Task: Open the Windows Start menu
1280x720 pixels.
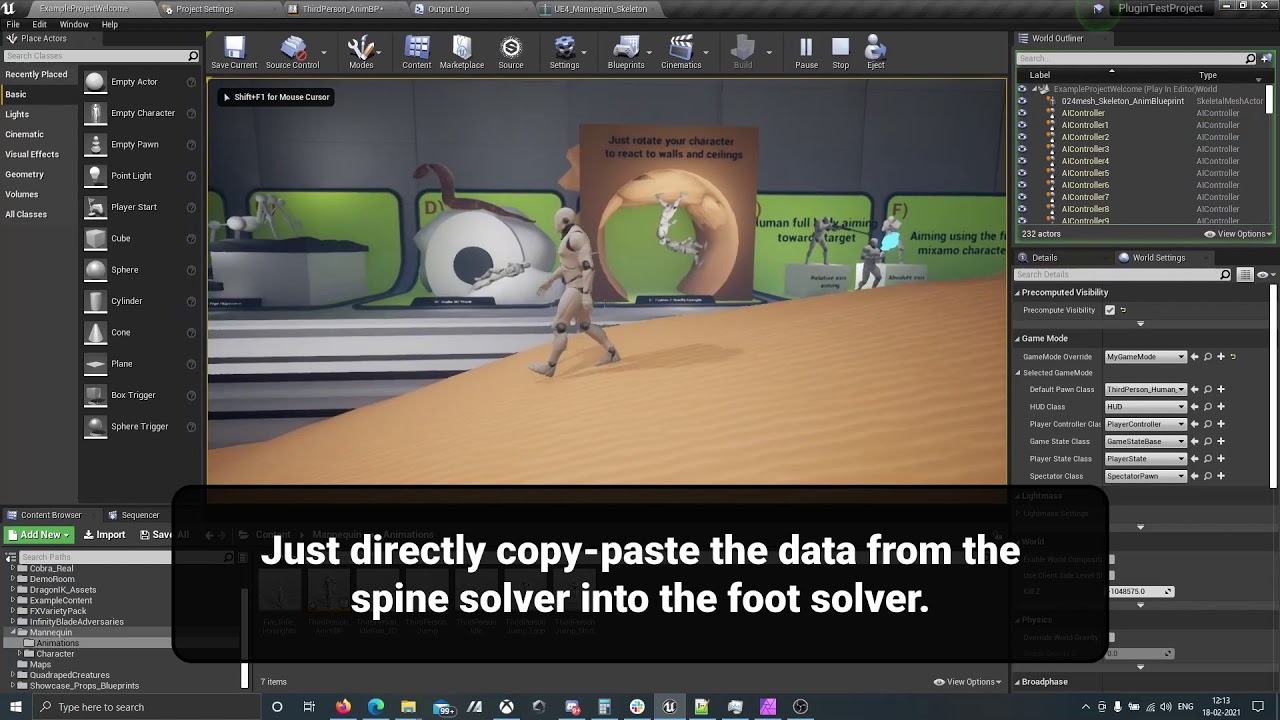Action: 16,707
